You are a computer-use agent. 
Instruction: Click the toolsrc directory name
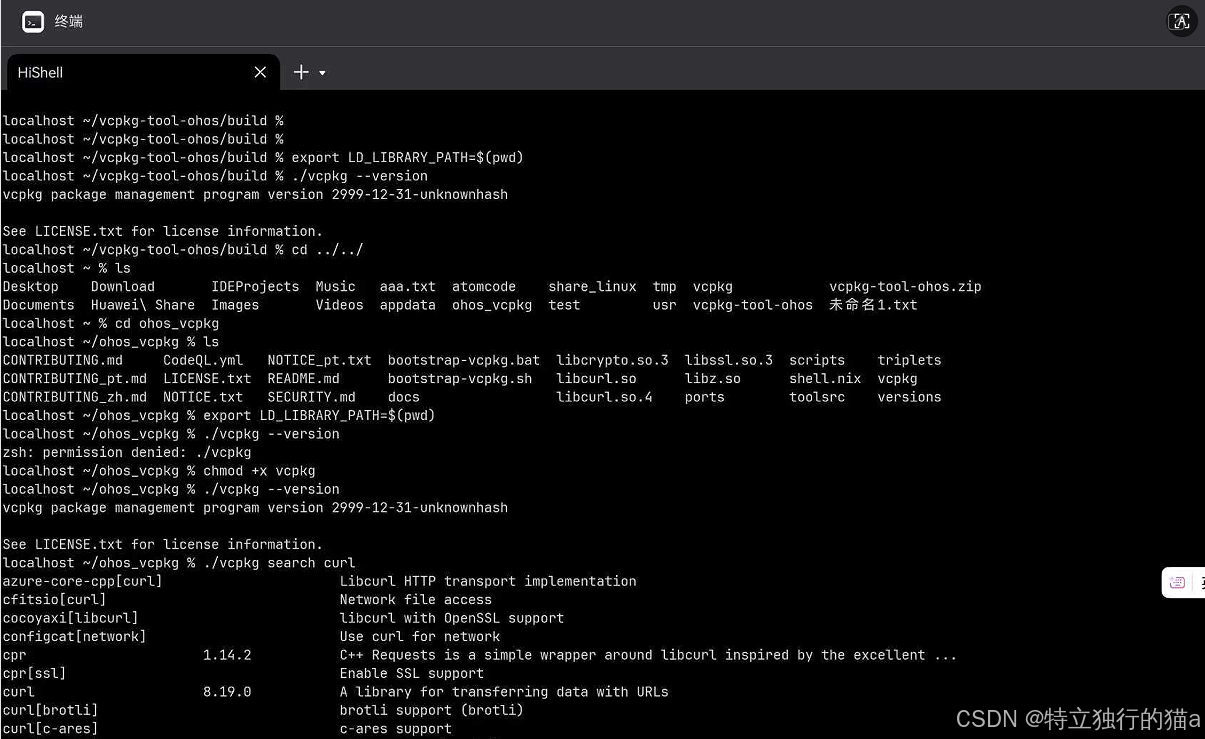817,397
